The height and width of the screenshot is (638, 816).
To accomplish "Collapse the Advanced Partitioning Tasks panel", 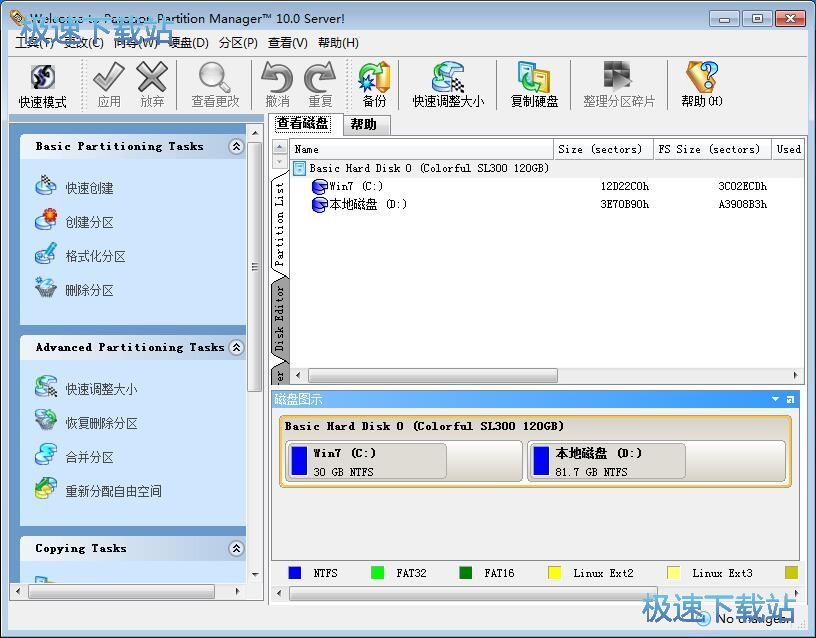I will tap(236, 347).
